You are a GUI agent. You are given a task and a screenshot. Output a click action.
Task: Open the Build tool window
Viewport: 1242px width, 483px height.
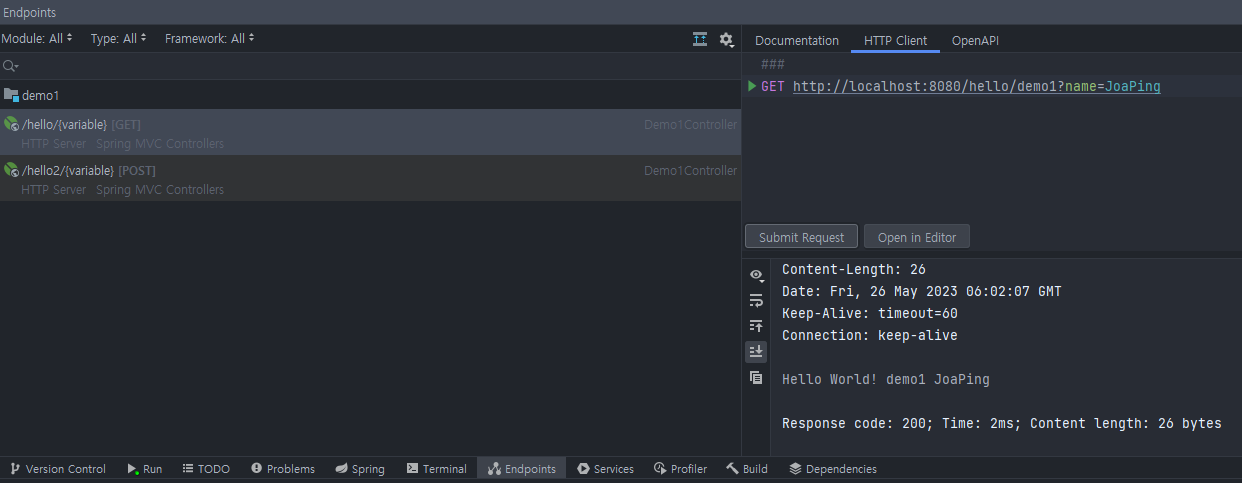pyautogui.click(x=747, y=469)
